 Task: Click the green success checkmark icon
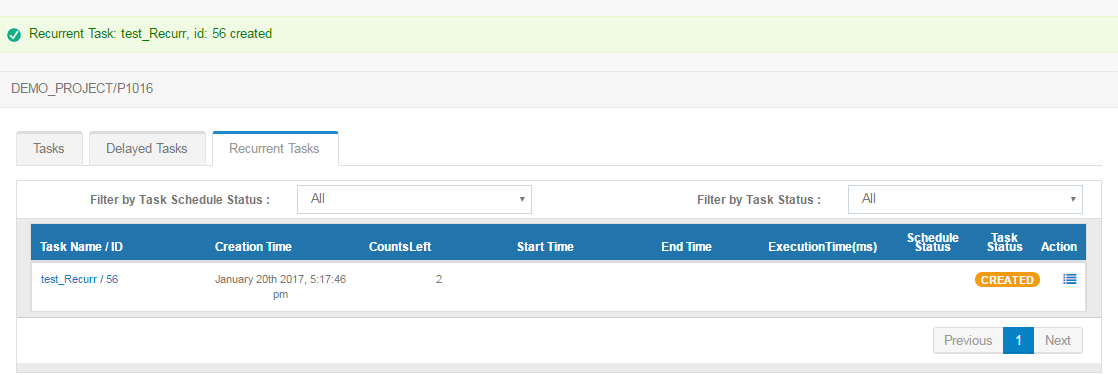coord(14,34)
